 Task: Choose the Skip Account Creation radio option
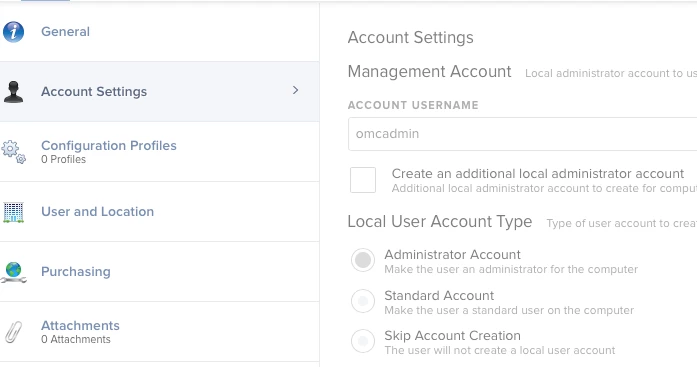pos(363,341)
